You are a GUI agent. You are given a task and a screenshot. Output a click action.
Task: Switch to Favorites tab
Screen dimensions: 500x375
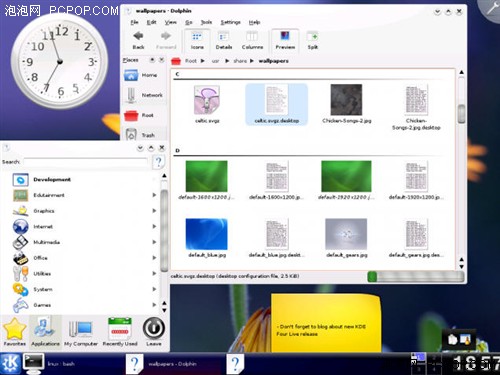click(14, 332)
